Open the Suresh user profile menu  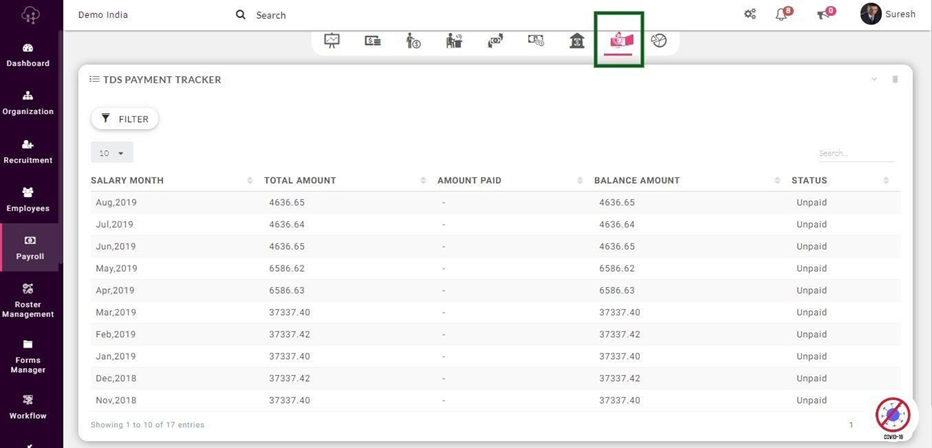click(x=887, y=14)
